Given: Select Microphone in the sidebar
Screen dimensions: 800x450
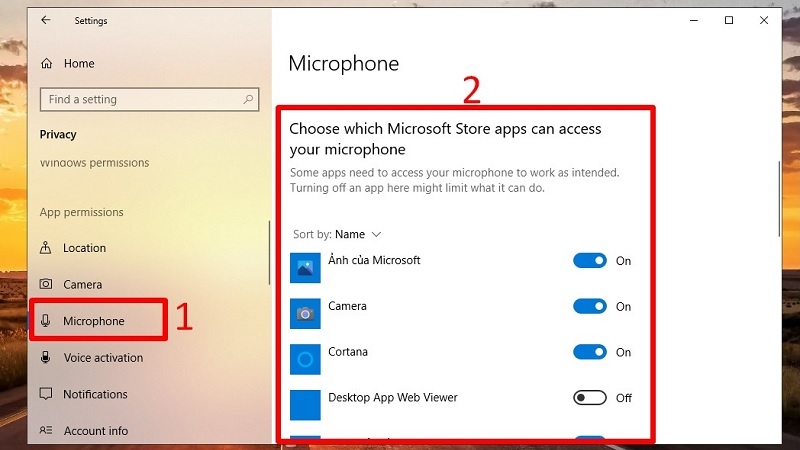Looking at the screenshot, I should pyautogui.click(x=93, y=321).
